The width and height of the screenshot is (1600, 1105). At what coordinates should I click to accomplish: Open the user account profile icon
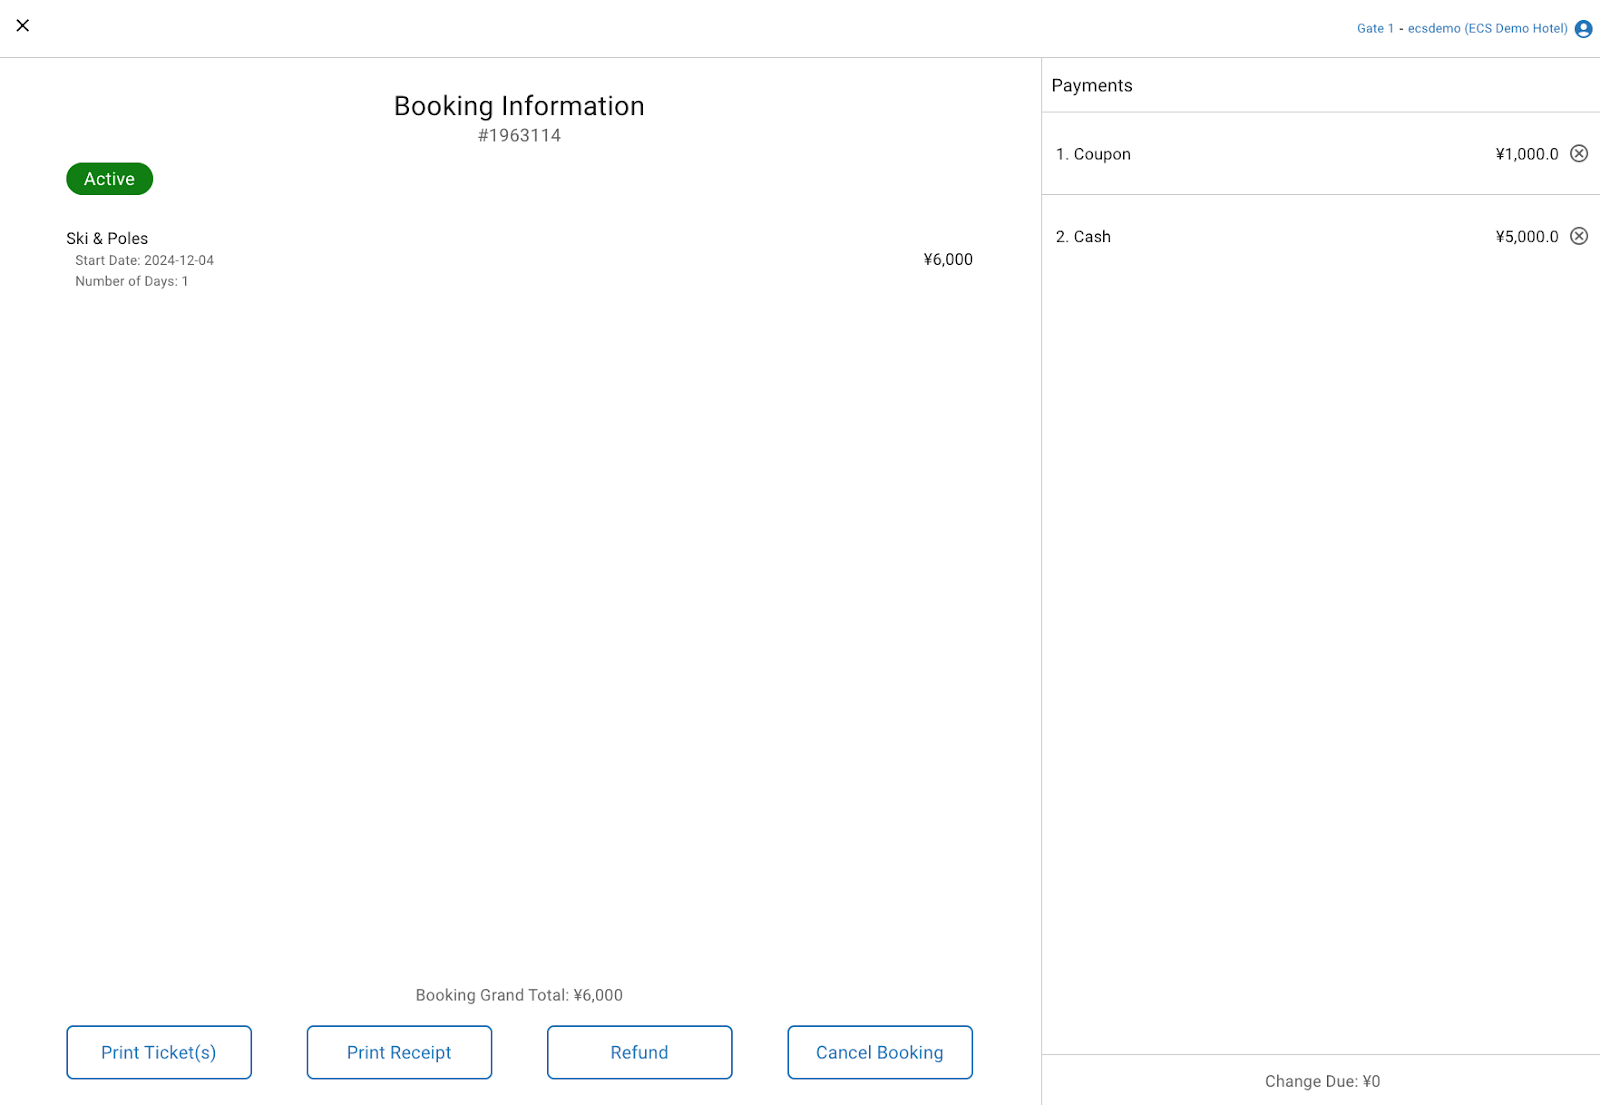click(x=1583, y=29)
